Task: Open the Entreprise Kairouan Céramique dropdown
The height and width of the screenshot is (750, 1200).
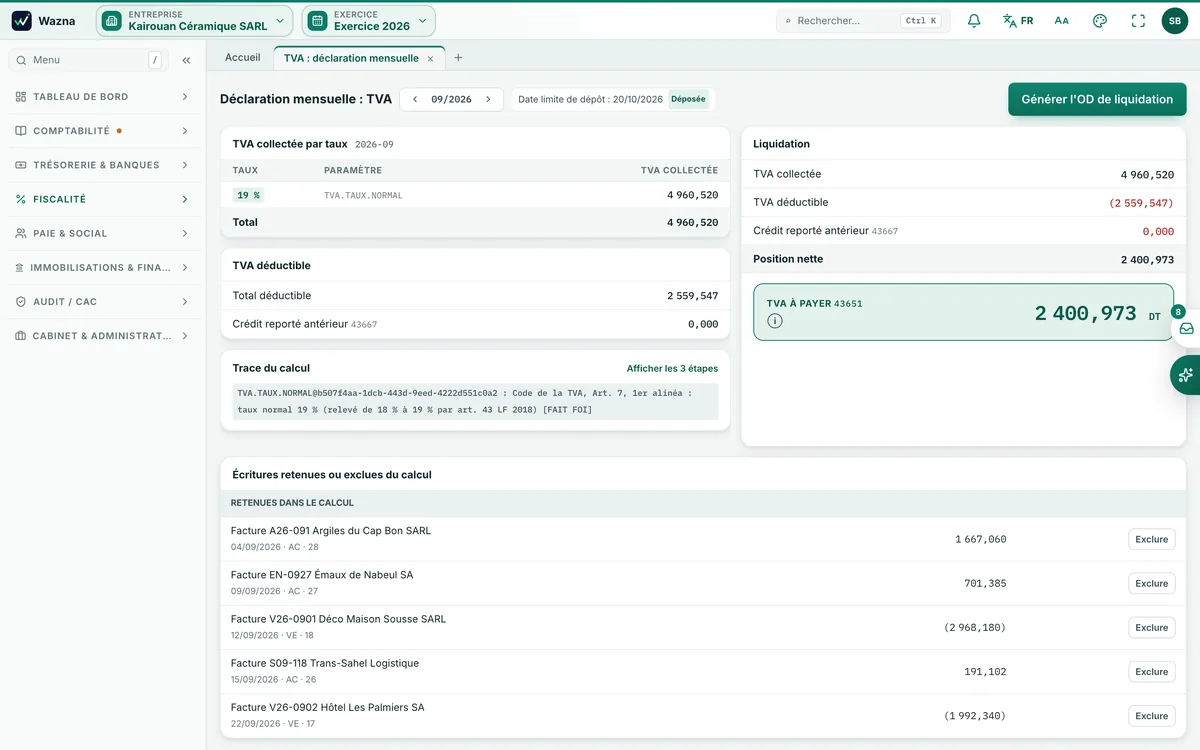Action: tap(195, 20)
